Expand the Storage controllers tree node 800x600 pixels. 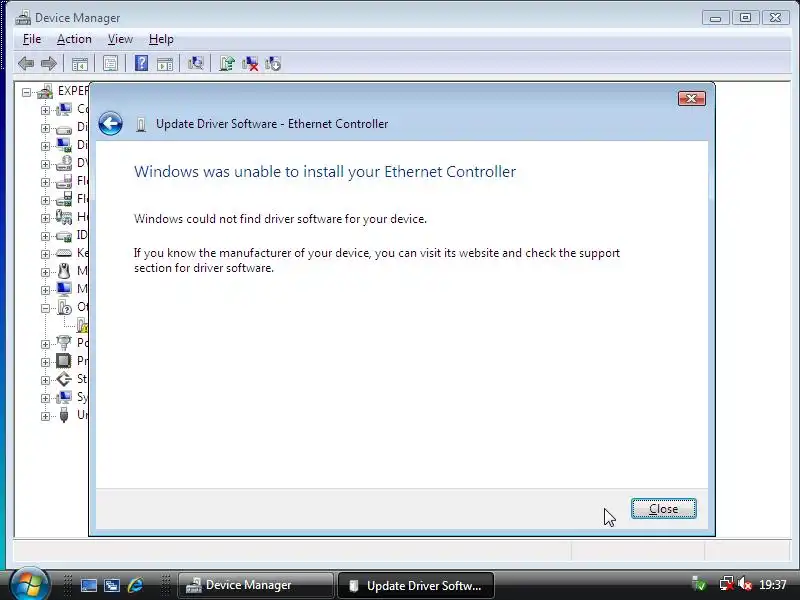(x=45, y=380)
